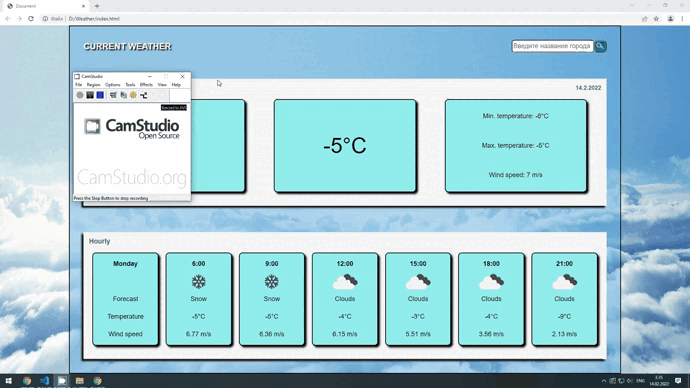
Task: Click the browser Back arrow
Action: tap(8, 19)
